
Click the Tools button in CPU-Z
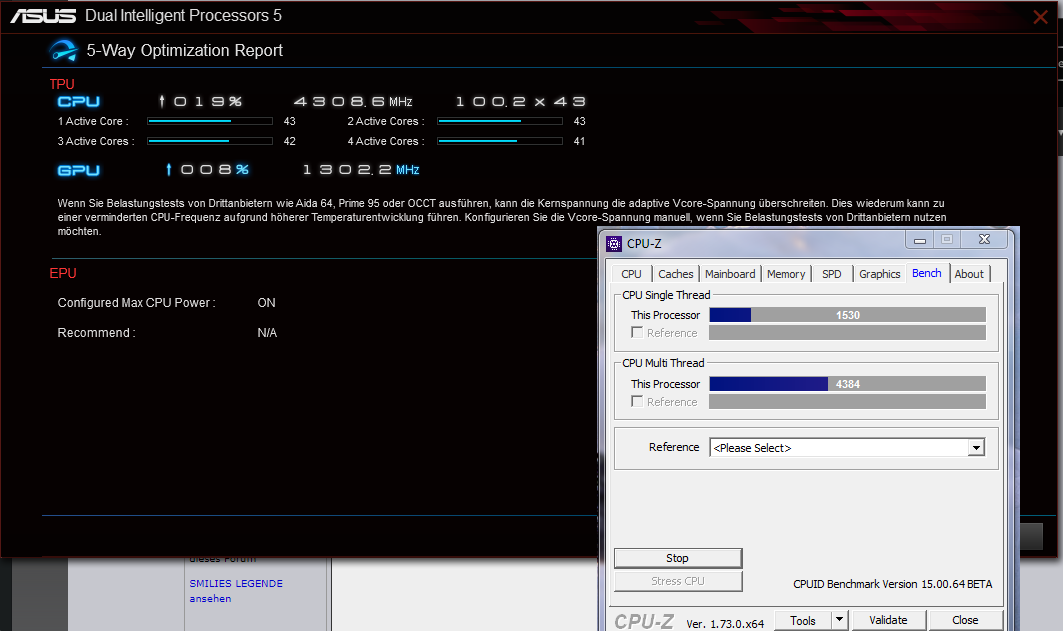tap(803, 620)
